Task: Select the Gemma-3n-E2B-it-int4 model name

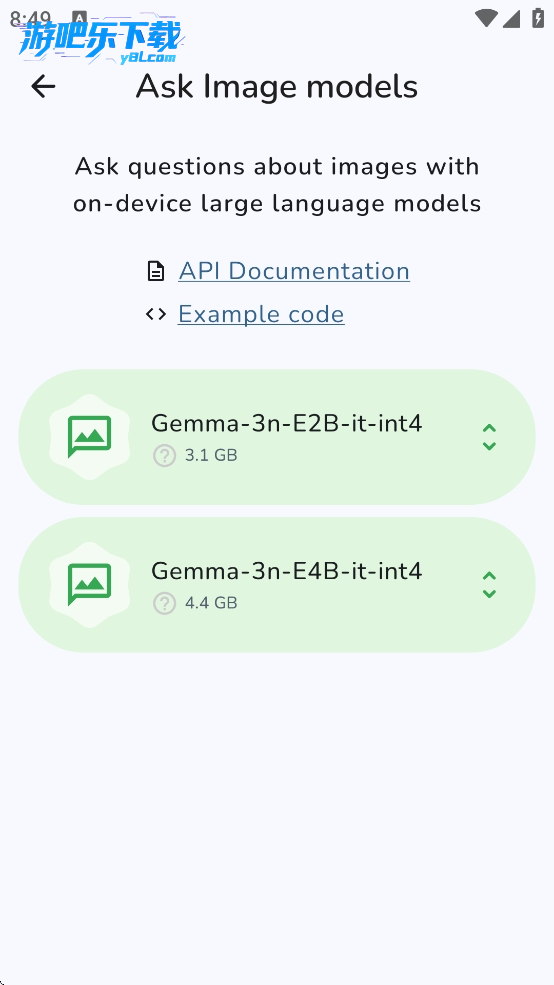Action: pyautogui.click(x=286, y=423)
